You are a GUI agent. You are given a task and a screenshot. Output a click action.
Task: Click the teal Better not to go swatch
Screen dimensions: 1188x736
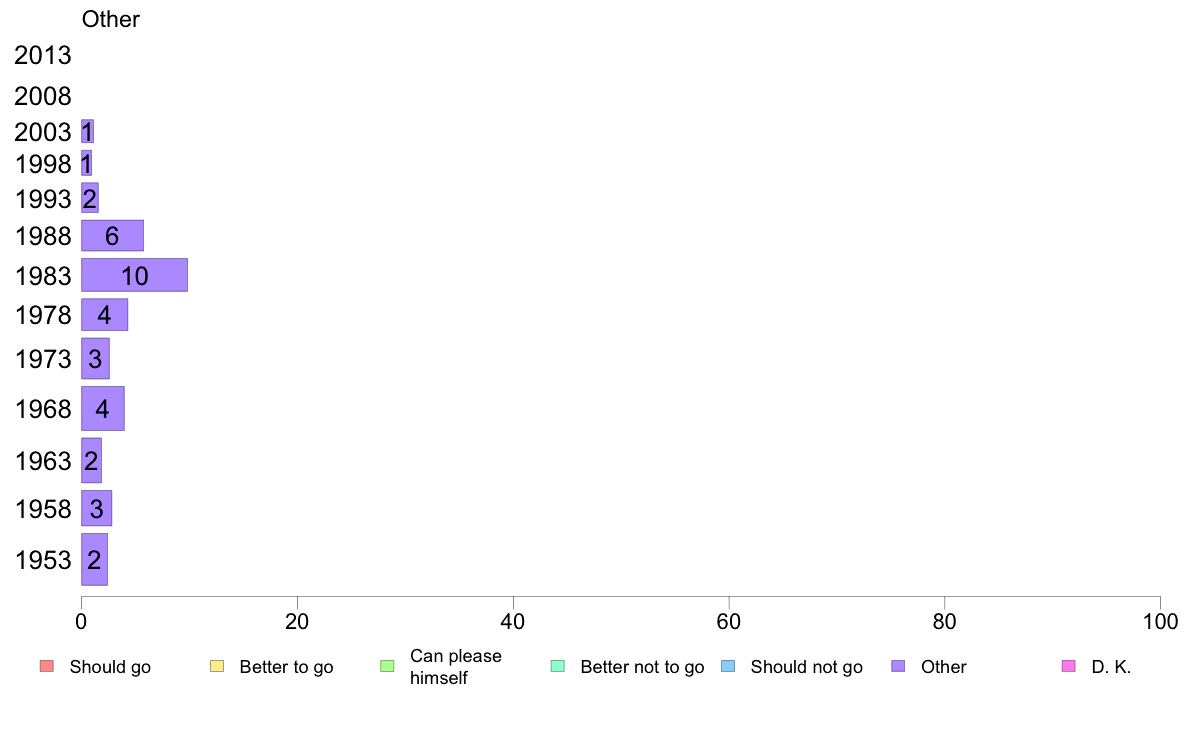(558, 666)
